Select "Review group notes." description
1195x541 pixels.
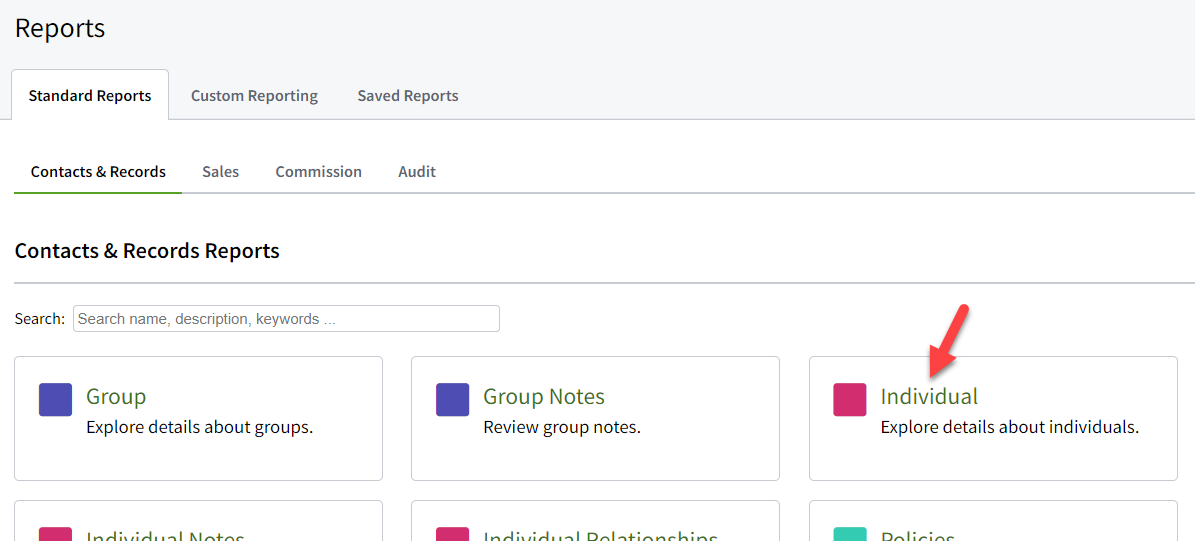tap(562, 427)
